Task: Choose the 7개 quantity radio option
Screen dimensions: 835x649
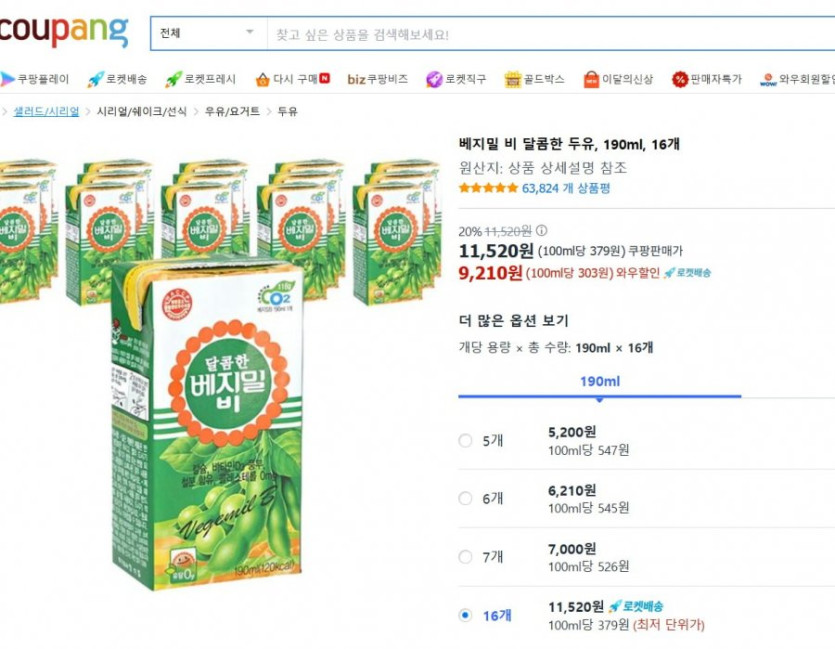Action: 465,557
